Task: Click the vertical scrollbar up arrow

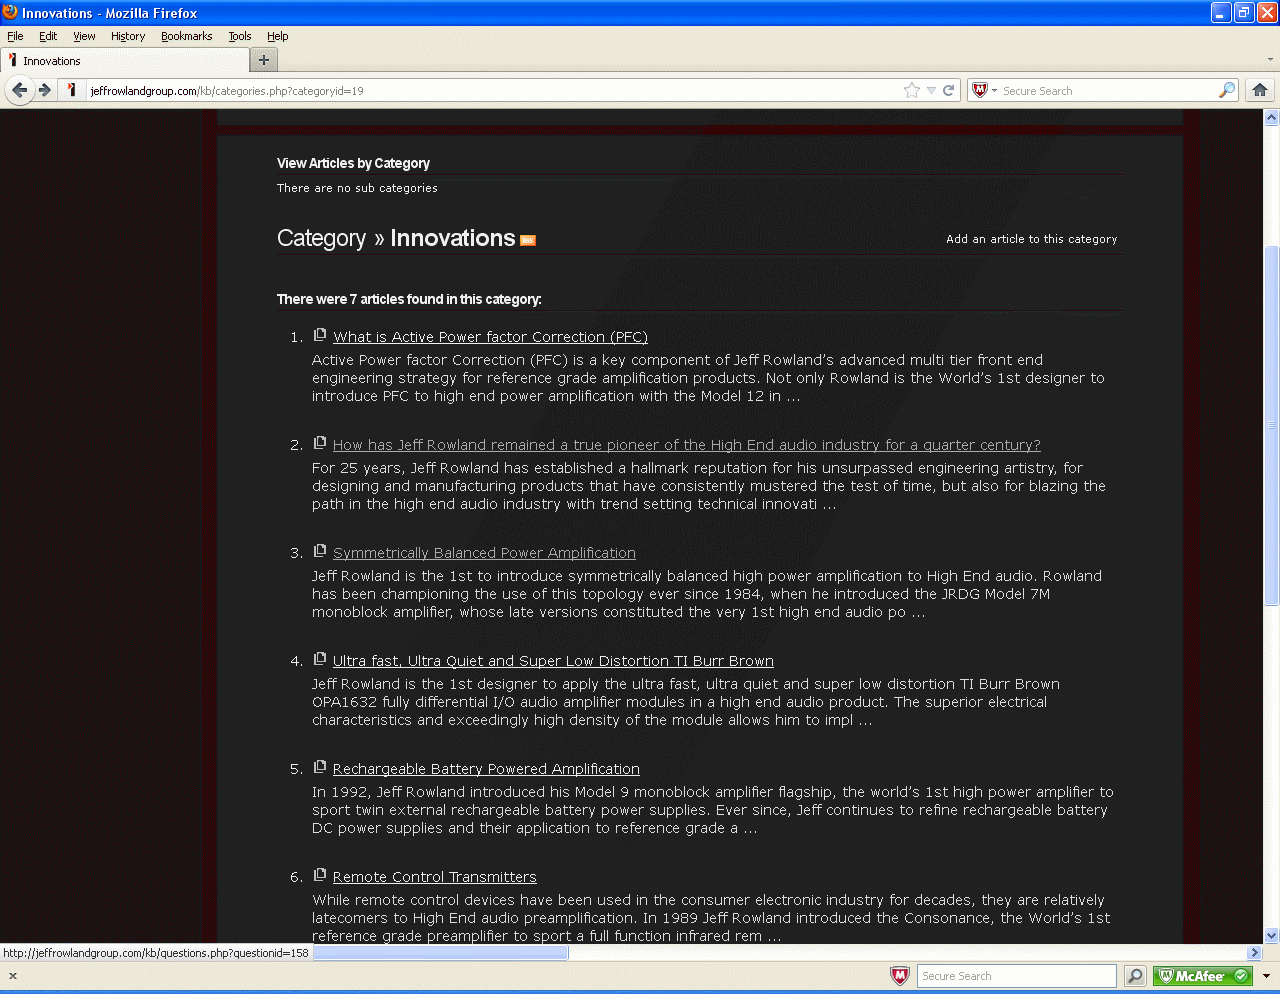Action: 1272,117
